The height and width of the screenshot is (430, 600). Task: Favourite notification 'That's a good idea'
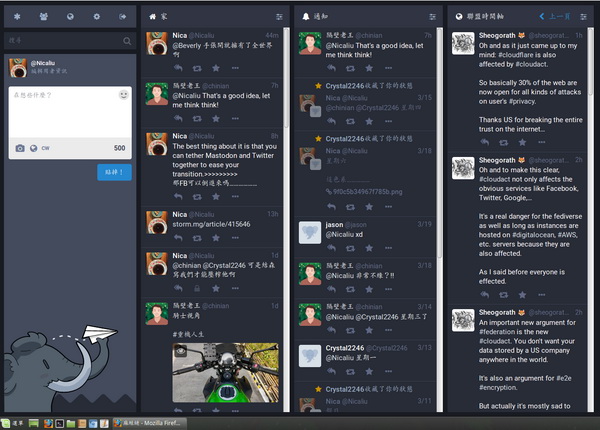(369, 68)
